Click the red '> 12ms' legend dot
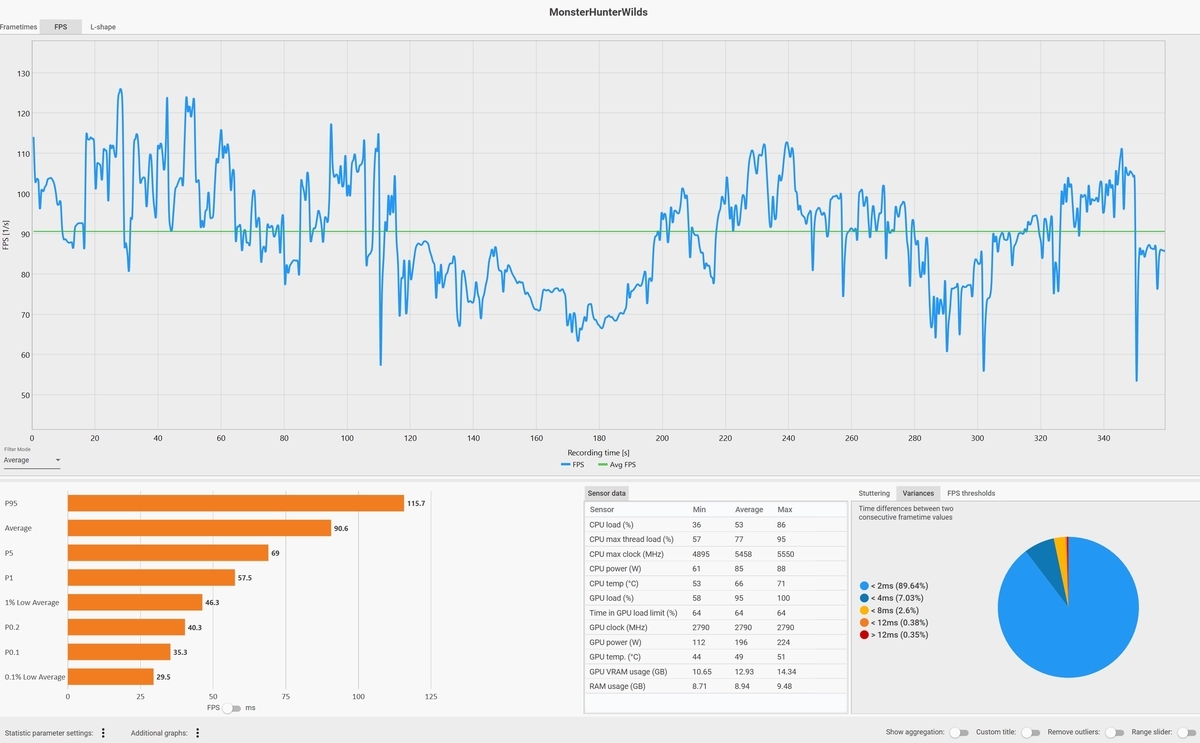The width and height of the screenshot is (1200, 743). [x=864, y=634]
